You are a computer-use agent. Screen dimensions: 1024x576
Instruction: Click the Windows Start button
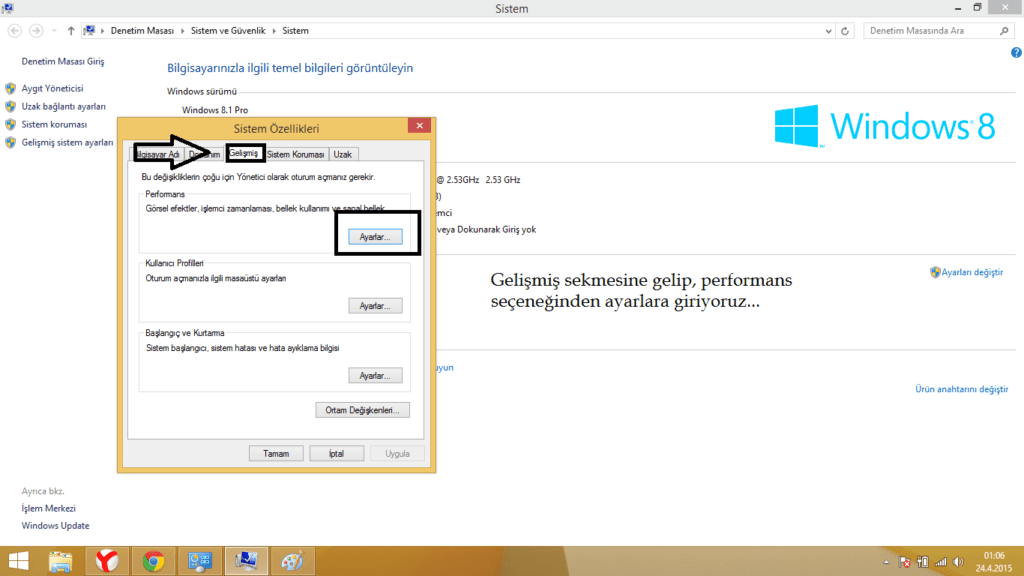[18, 561]
